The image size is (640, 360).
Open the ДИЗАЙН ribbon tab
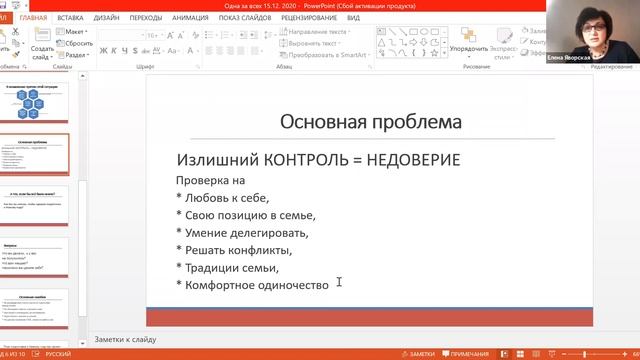tap(107, 18)
